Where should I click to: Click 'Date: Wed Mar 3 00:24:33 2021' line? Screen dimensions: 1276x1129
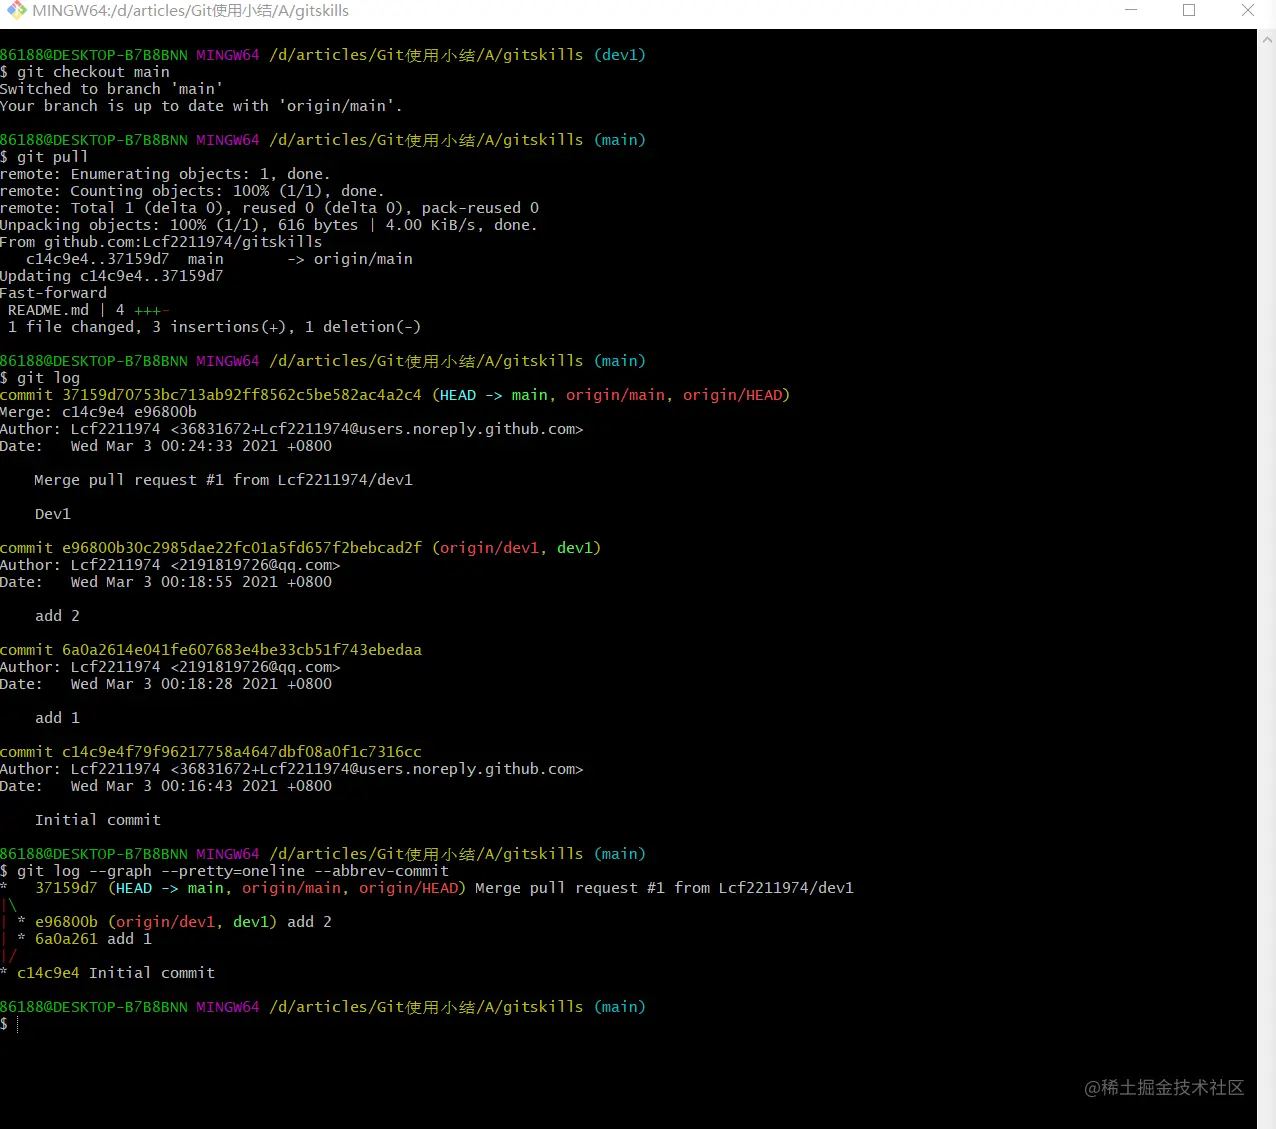pos(166,446)
